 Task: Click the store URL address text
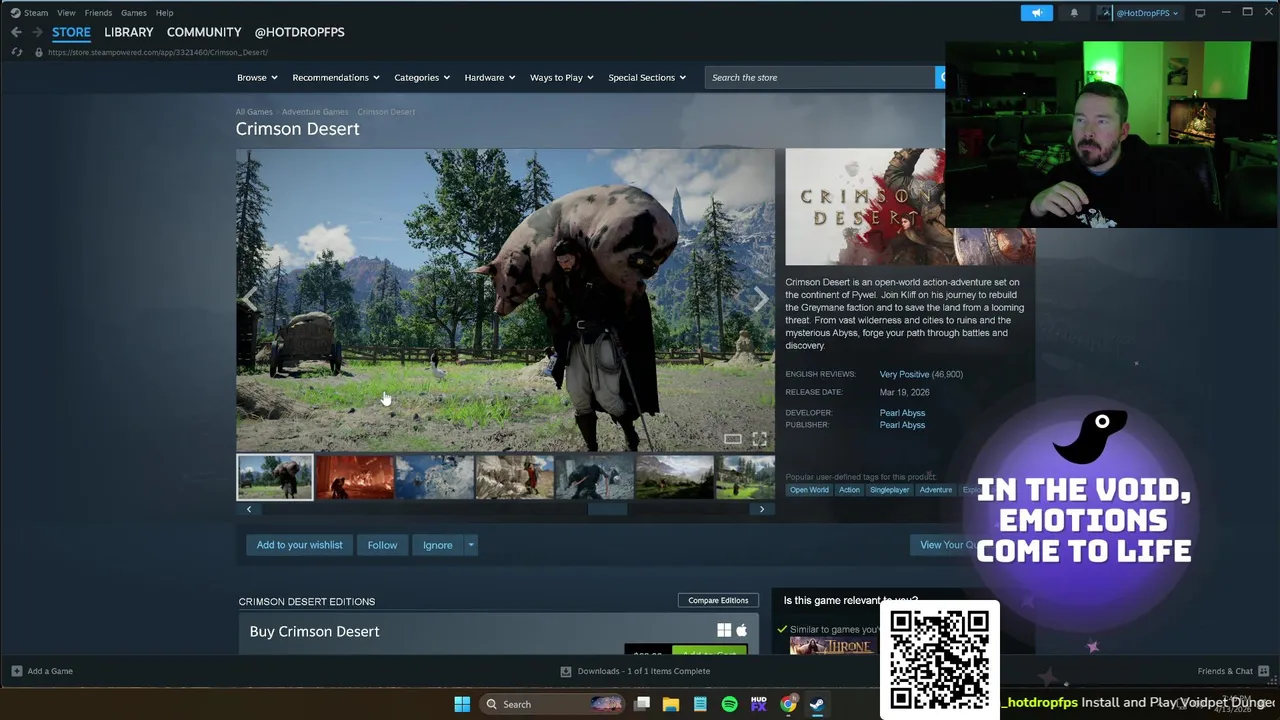point(157,52)
